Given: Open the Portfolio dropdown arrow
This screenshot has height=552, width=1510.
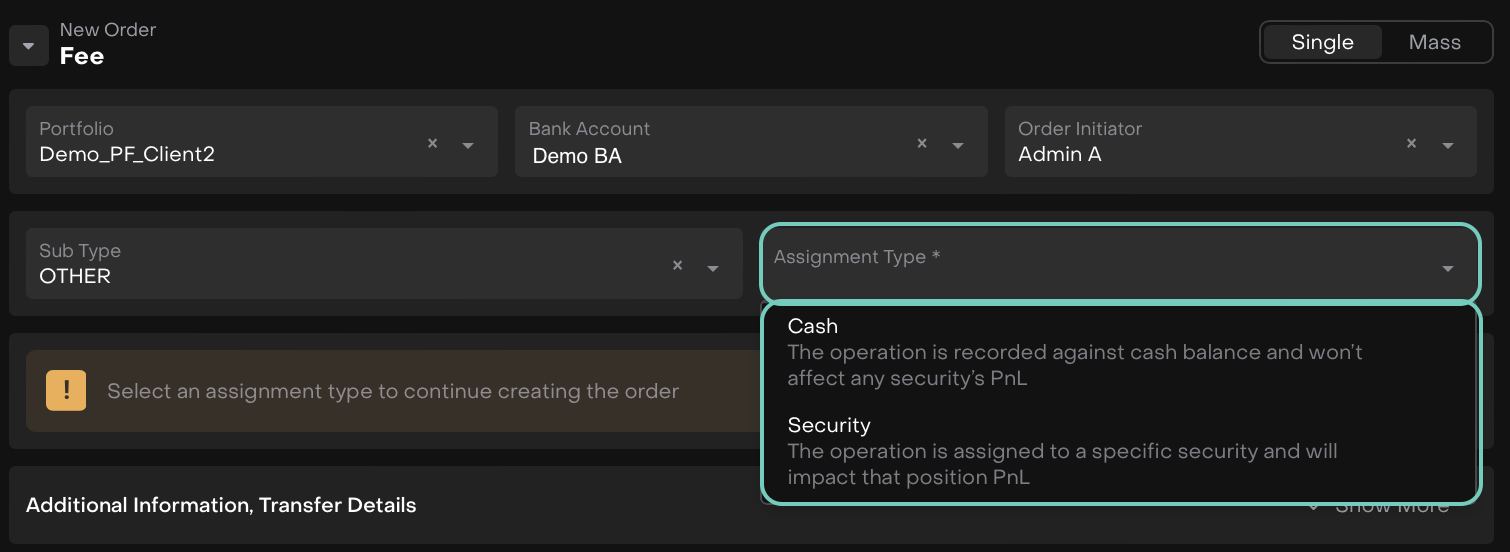Looking at the screenshot, I should pyautogui.click(x=468, y=146).
